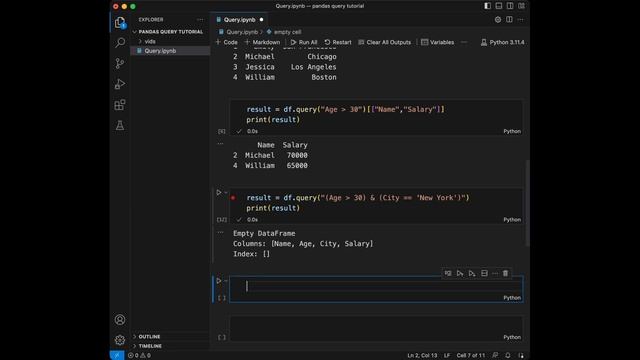Open Explorer panel more actions ellipsis
This screenshot has width=640, height=360.
(x=200, y=20)
